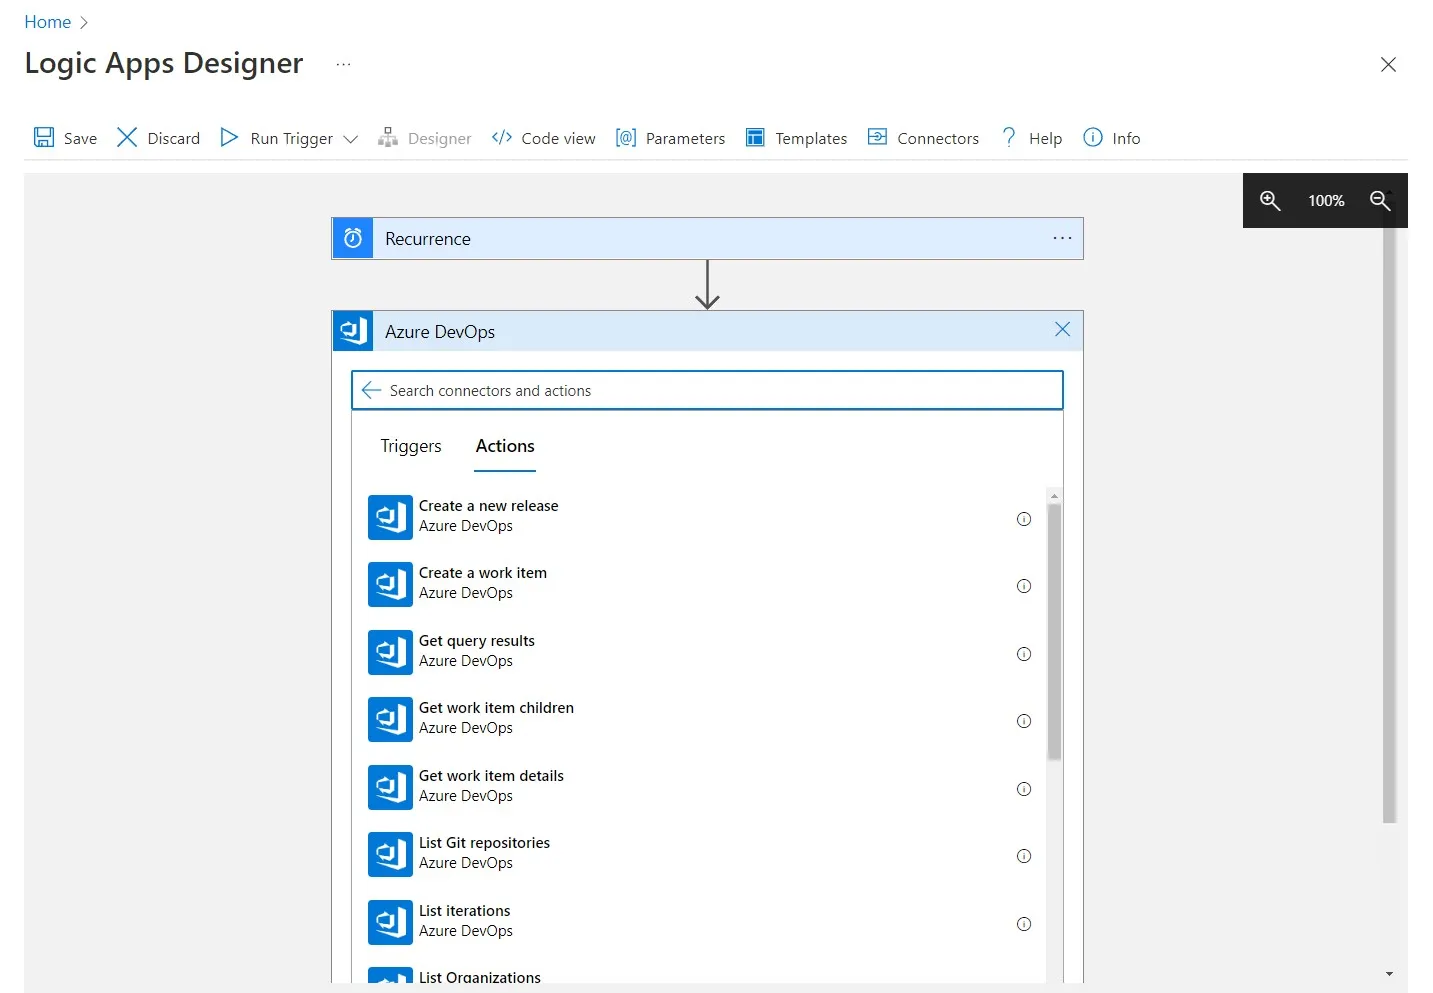Click the Connectors label
This screenshot has height=993, width=1433.
point(938,139)
